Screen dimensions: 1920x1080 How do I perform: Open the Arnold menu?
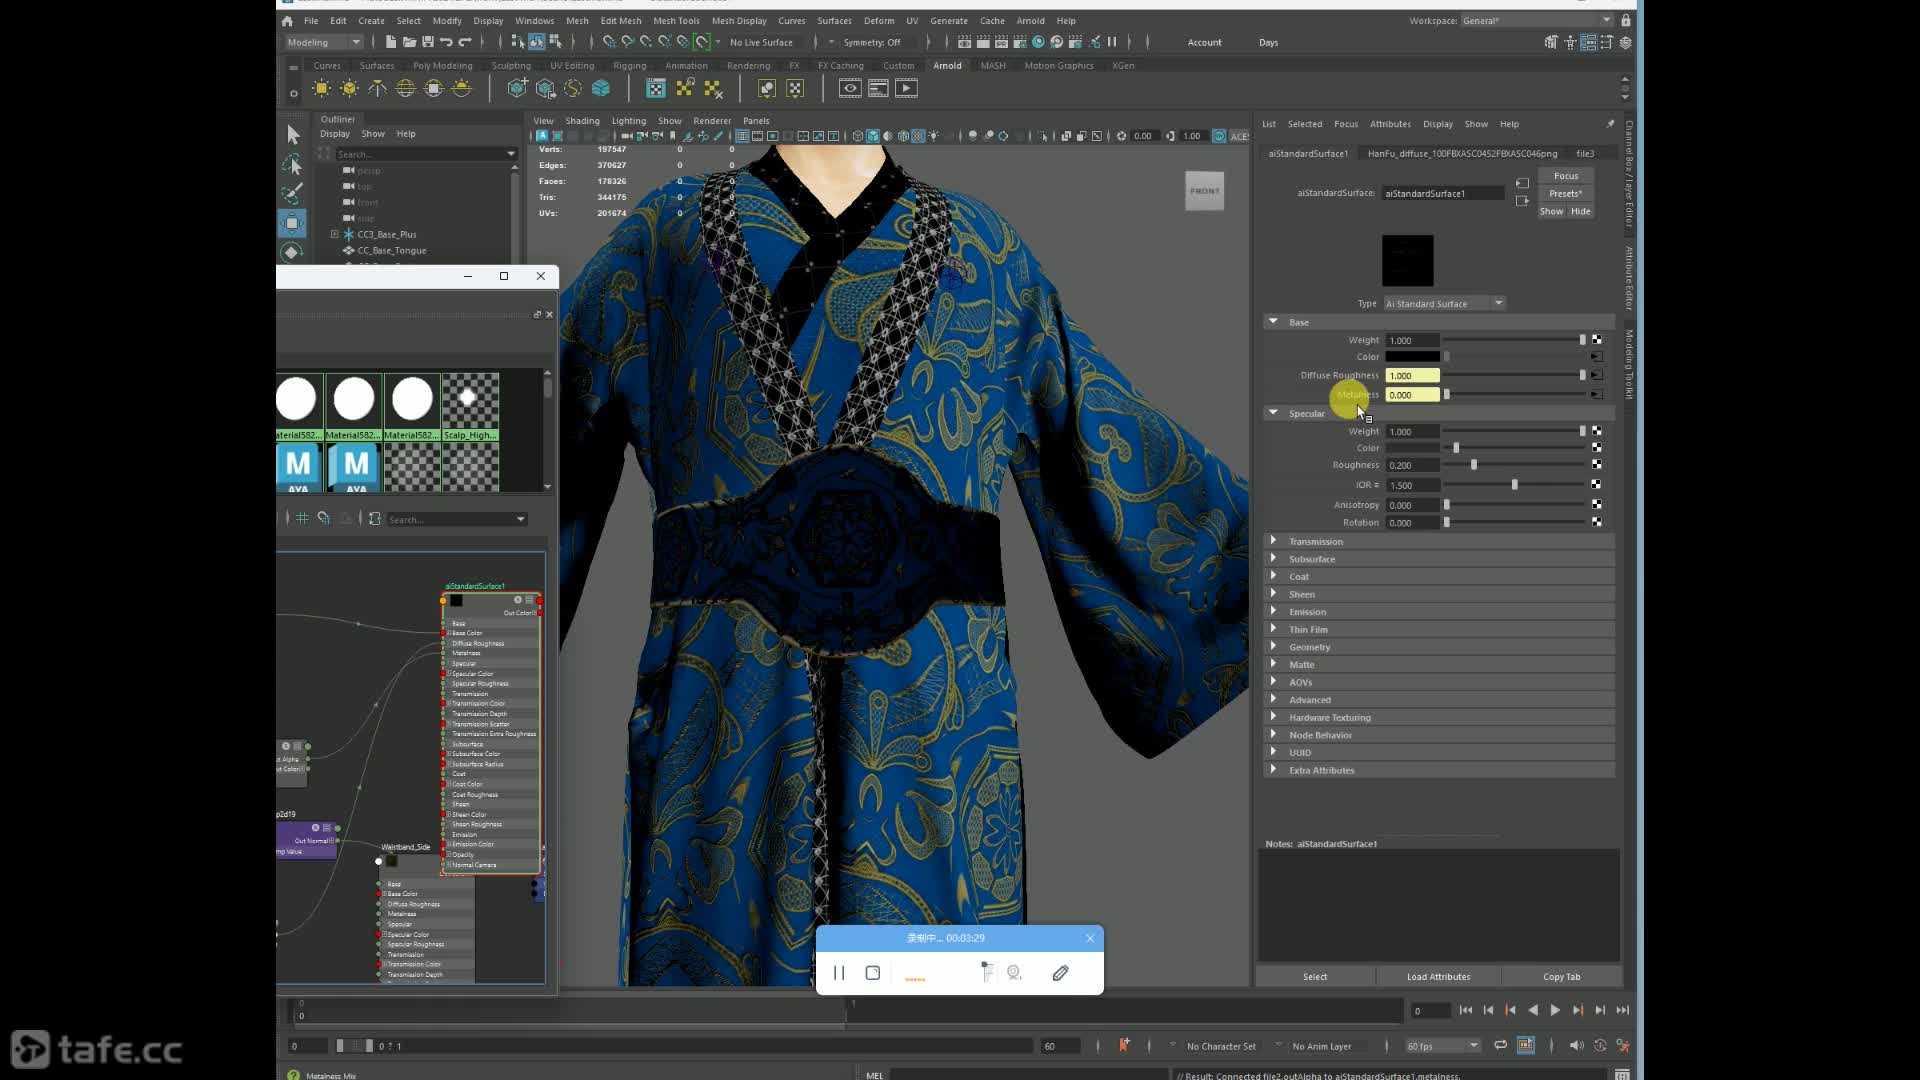tap(1030, 21)
